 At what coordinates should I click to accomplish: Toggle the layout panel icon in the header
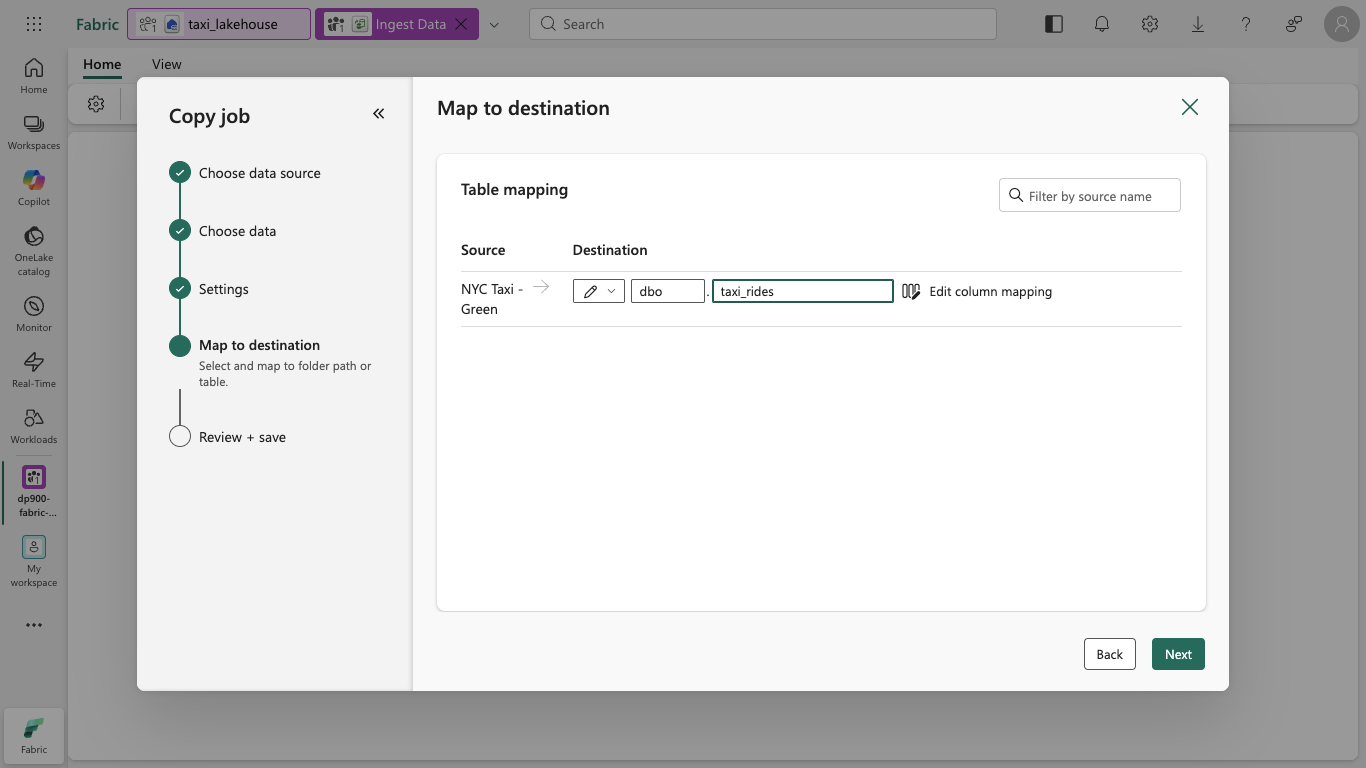coord(1054,24)
